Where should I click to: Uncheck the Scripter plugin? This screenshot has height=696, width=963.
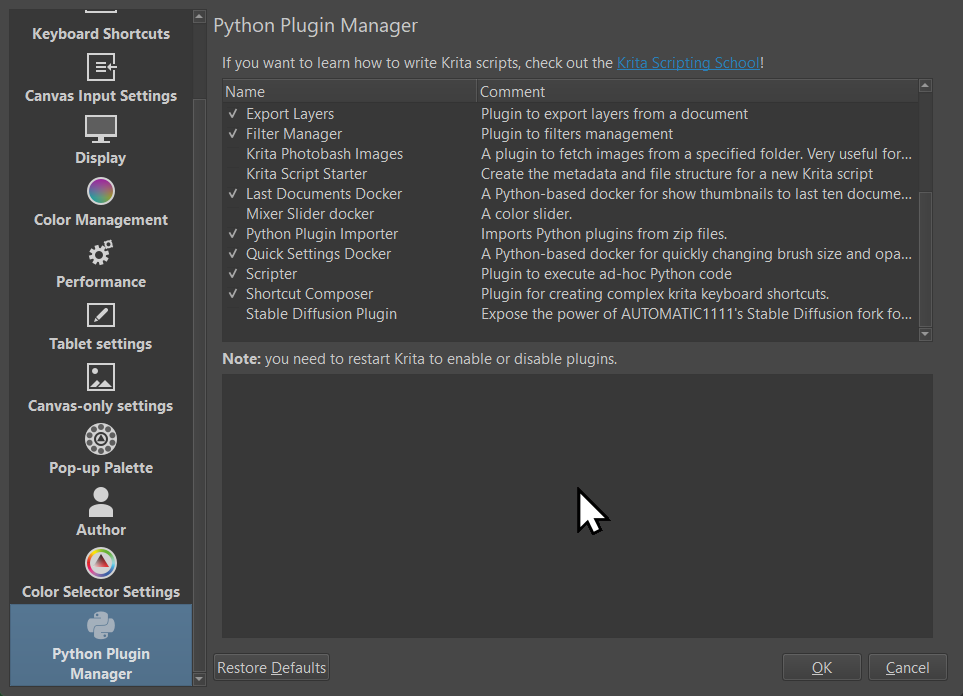click(x=233, y=274)
